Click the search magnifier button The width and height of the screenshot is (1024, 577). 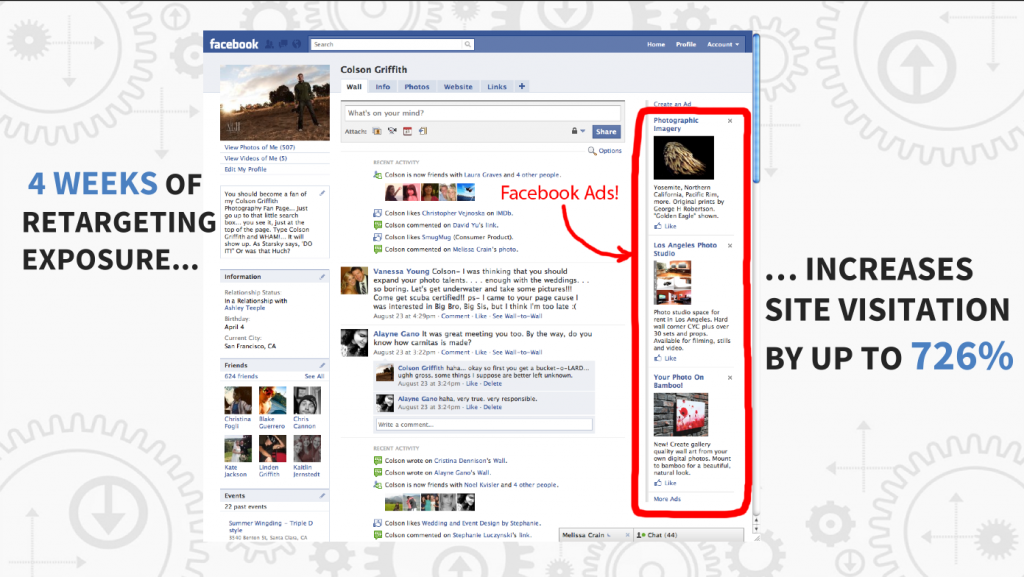[x=468, y=44]
